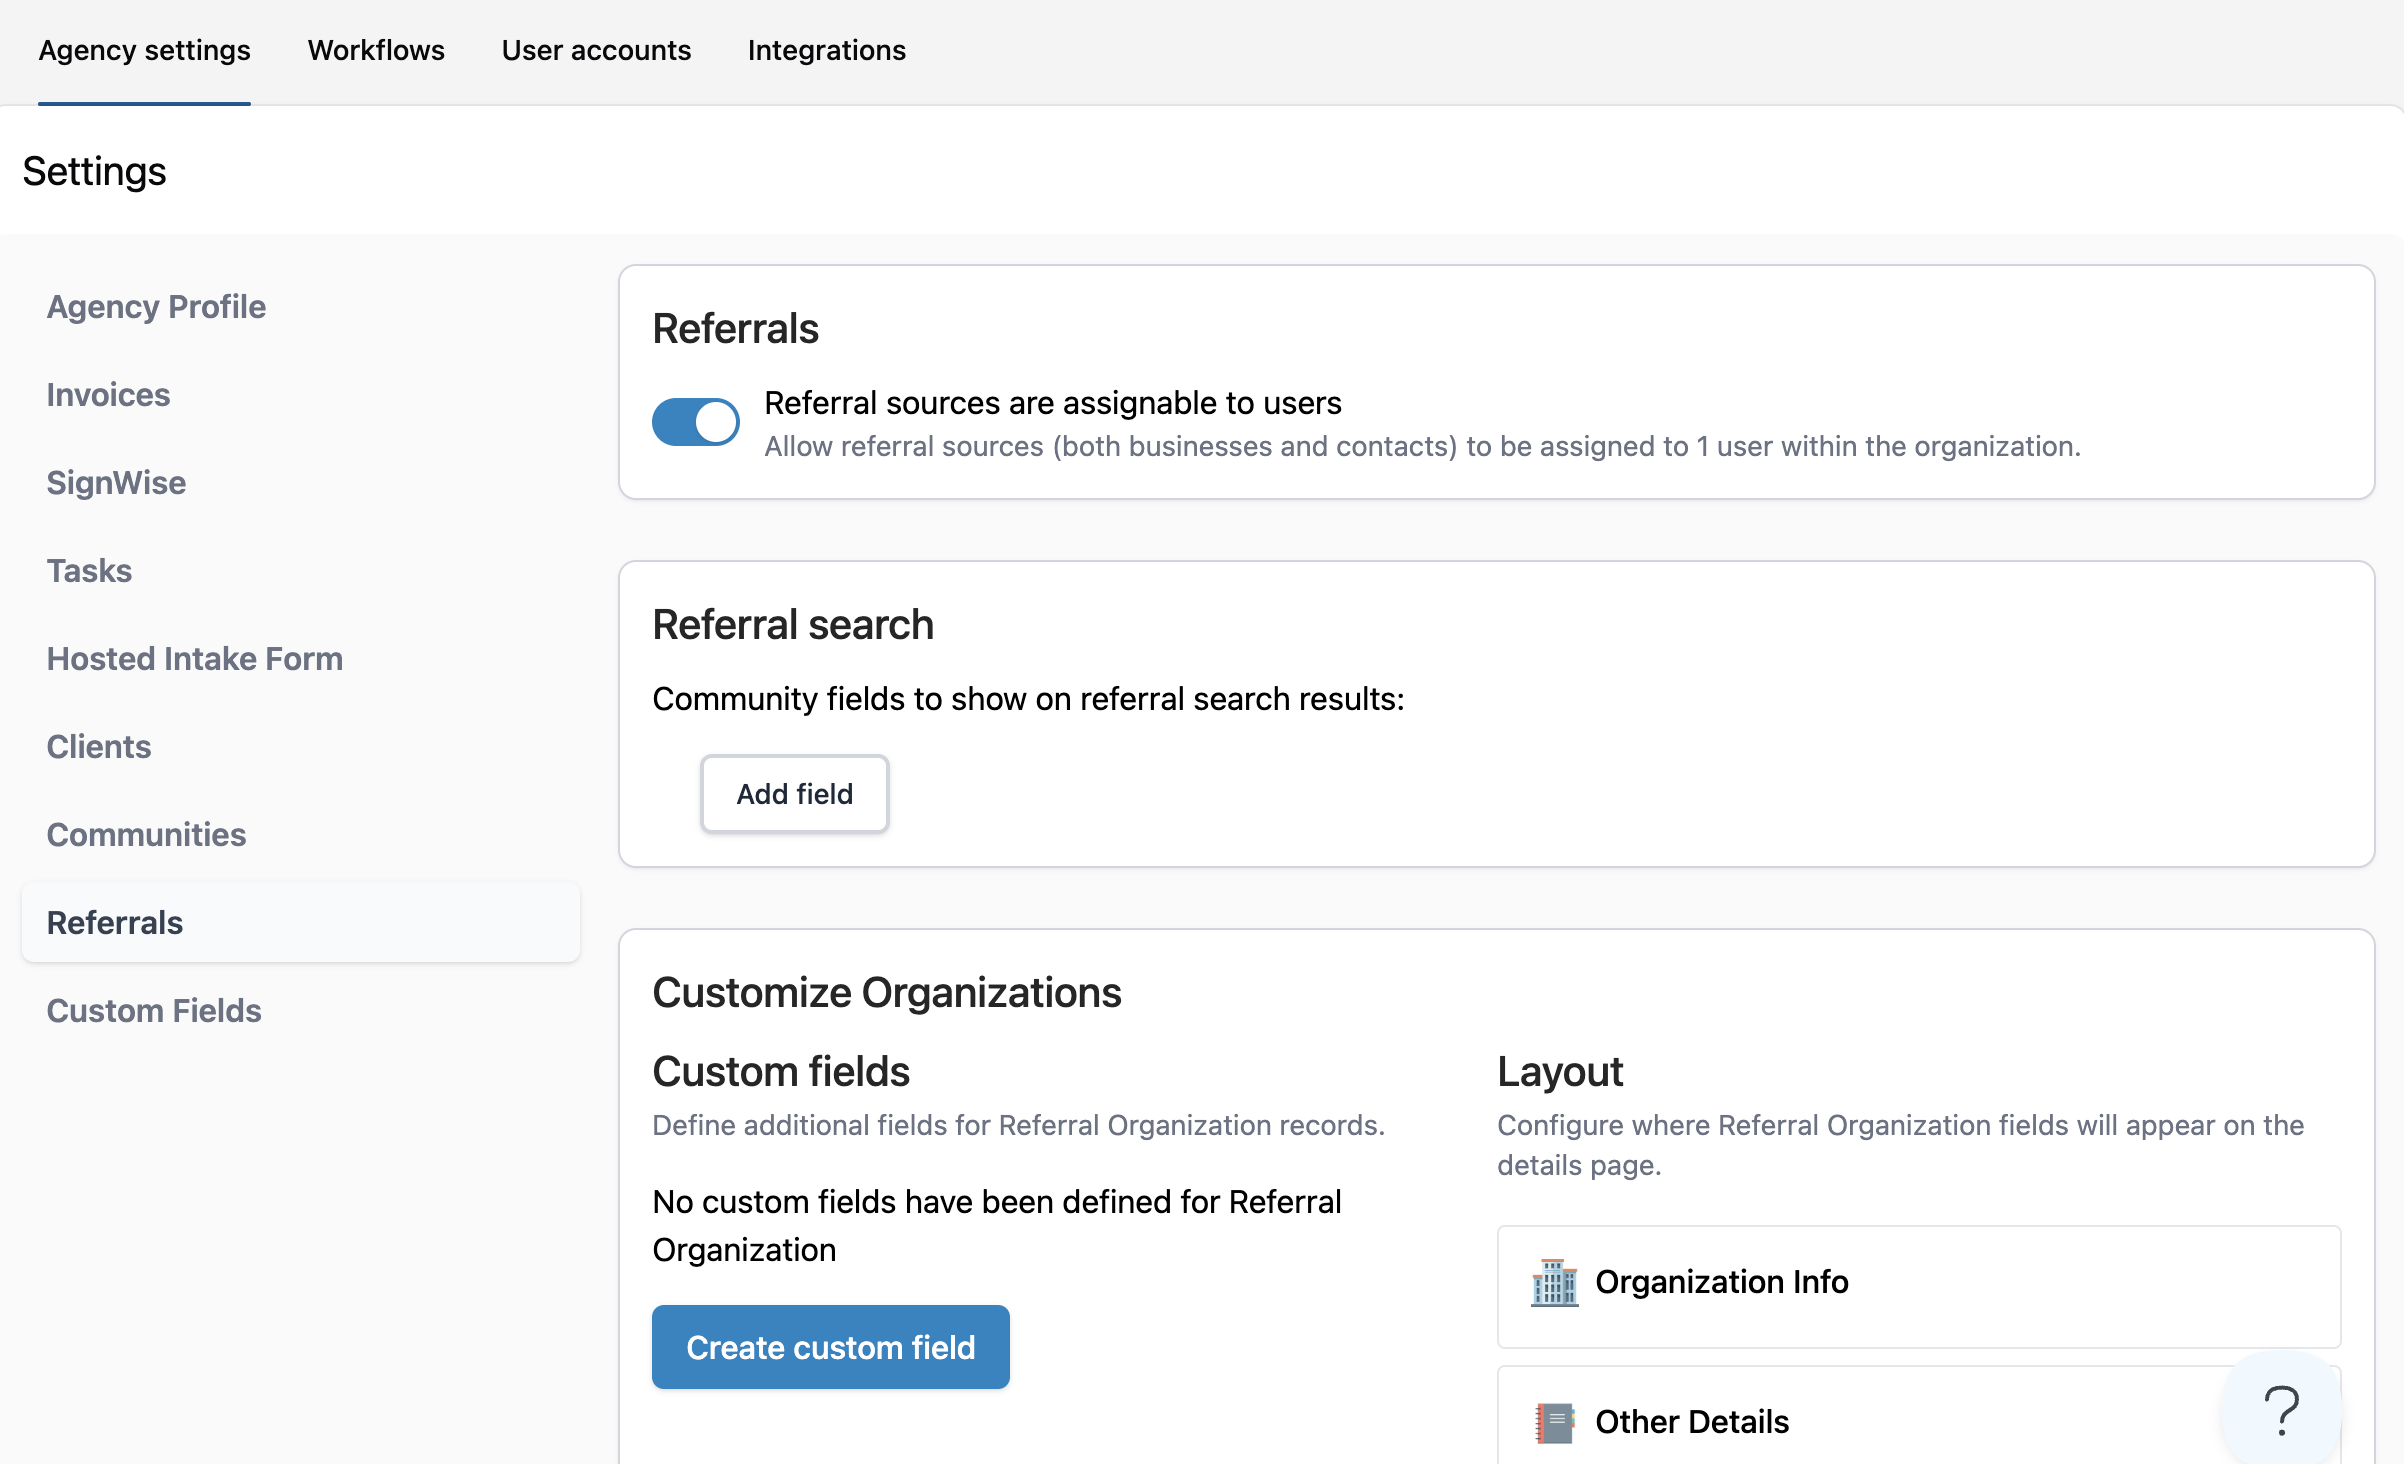2404x1464 pixels.
Task: Toggle referral sources assignable to users
Action: pyautogui.click(x=696, y=422)
